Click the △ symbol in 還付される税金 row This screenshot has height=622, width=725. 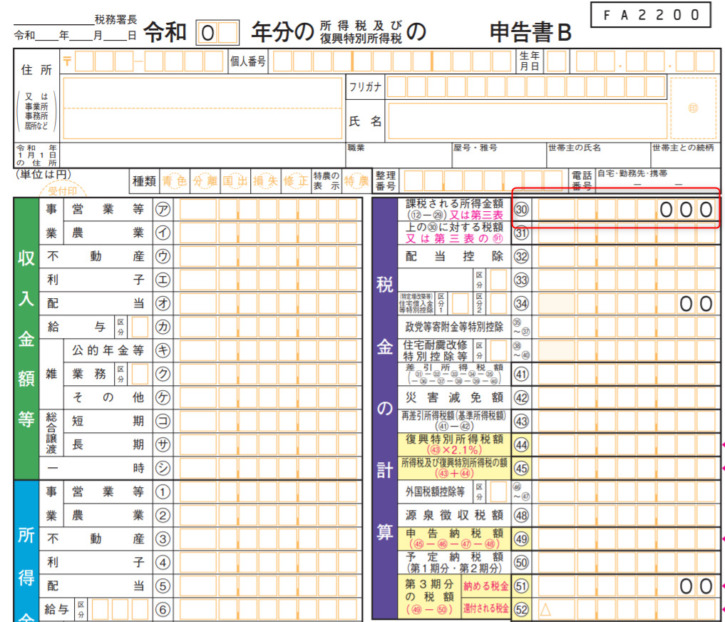546,609
